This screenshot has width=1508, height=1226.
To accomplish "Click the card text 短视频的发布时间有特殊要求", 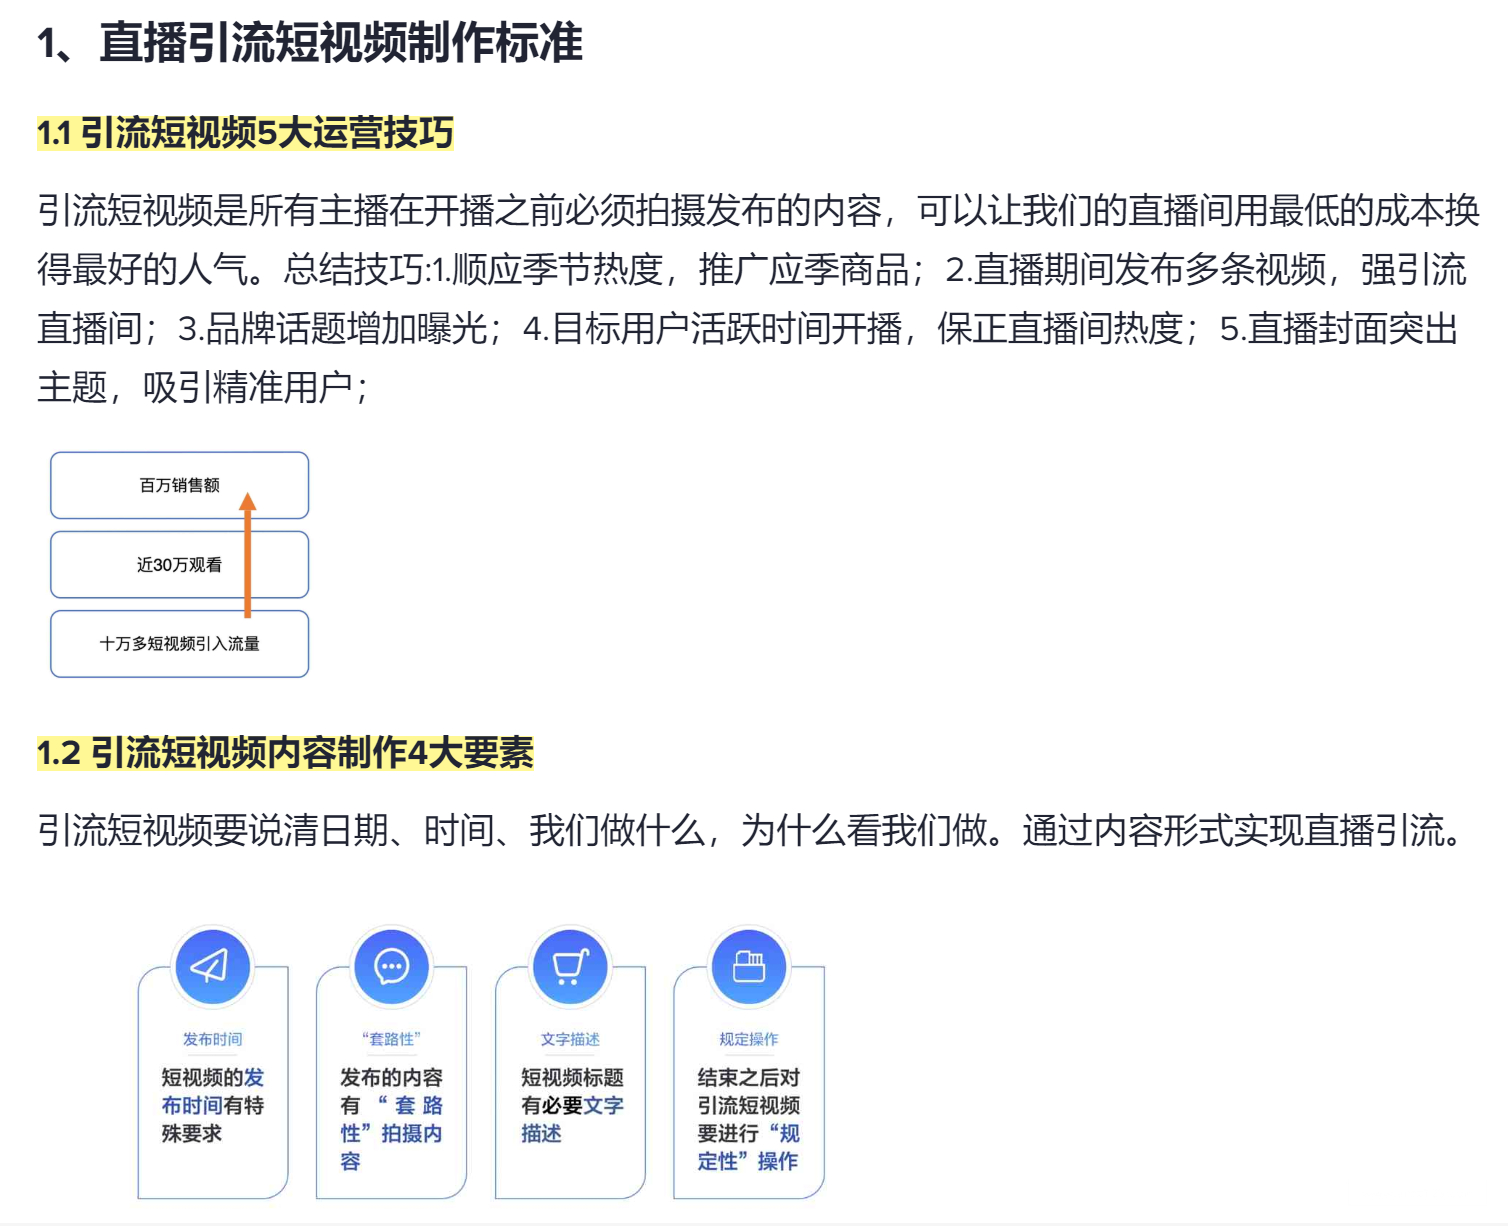I will [212, 1105].
